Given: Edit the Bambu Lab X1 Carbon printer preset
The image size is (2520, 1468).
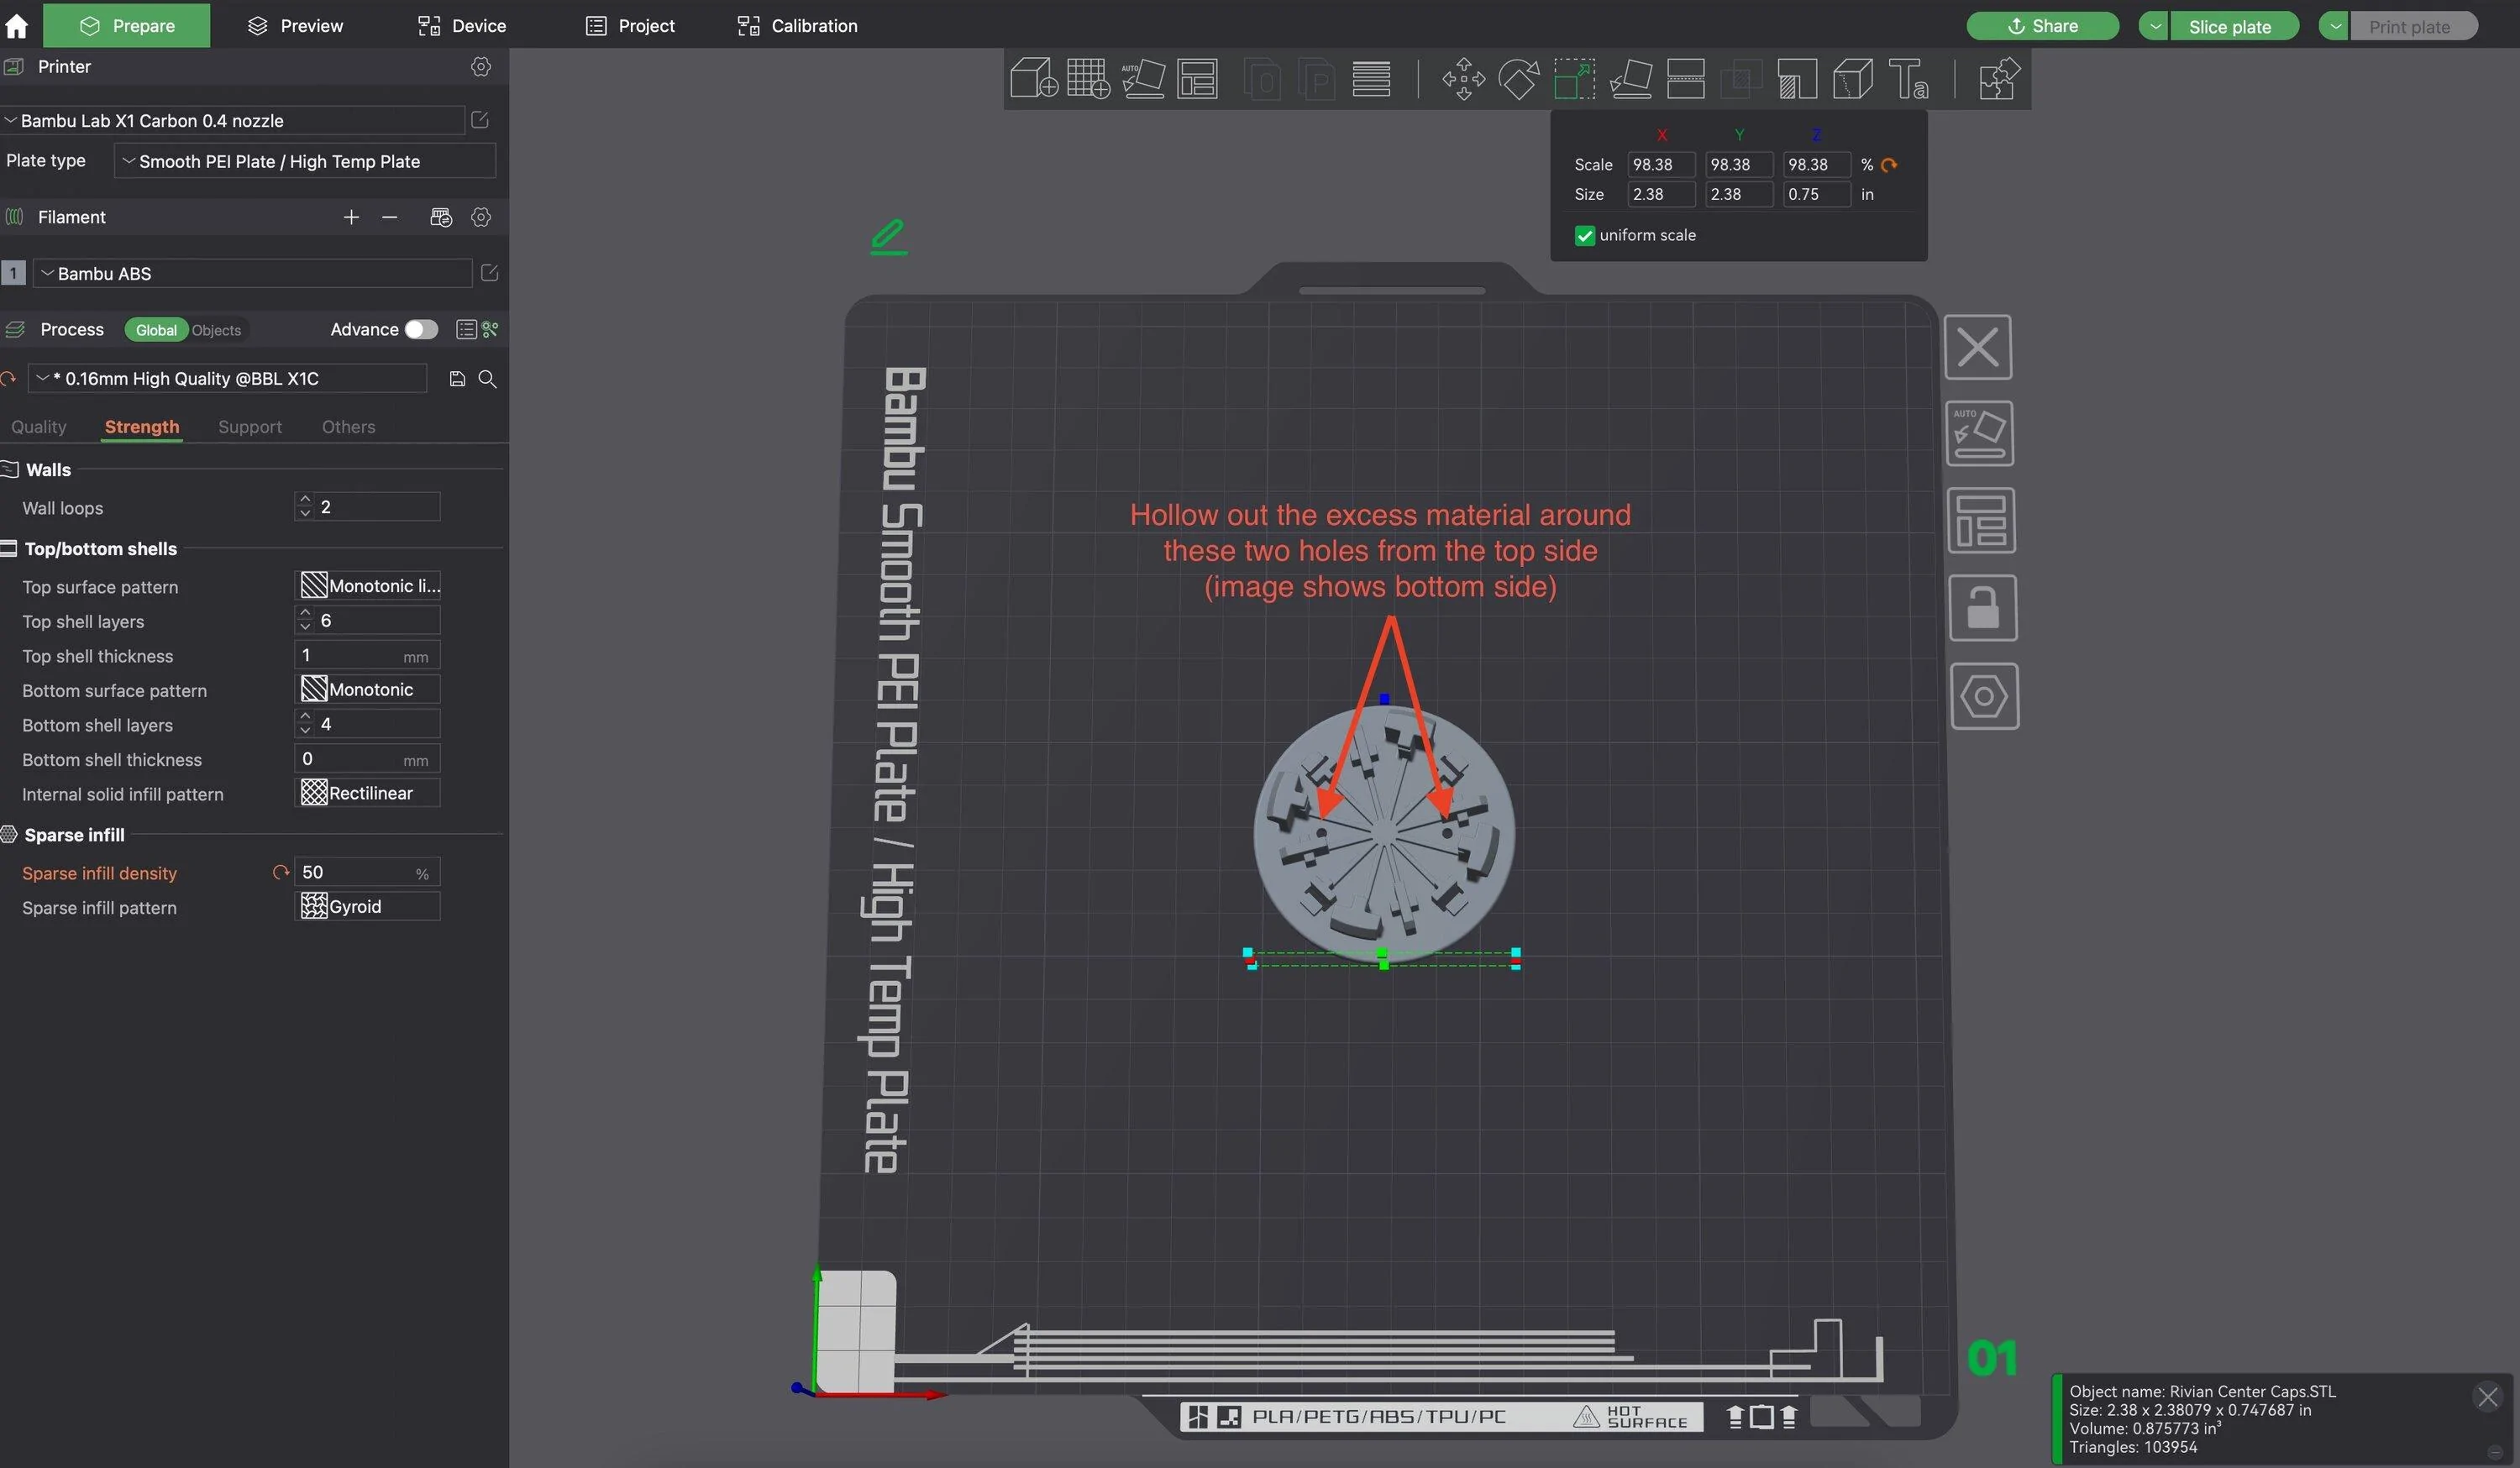Looking at the screenshot, I should 480,120.
